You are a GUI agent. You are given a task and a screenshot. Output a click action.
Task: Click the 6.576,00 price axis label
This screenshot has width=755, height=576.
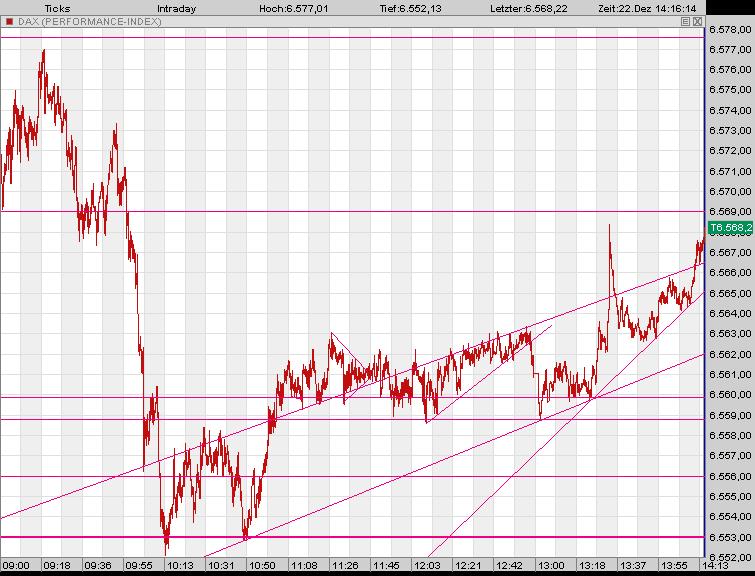pos(731,70)
